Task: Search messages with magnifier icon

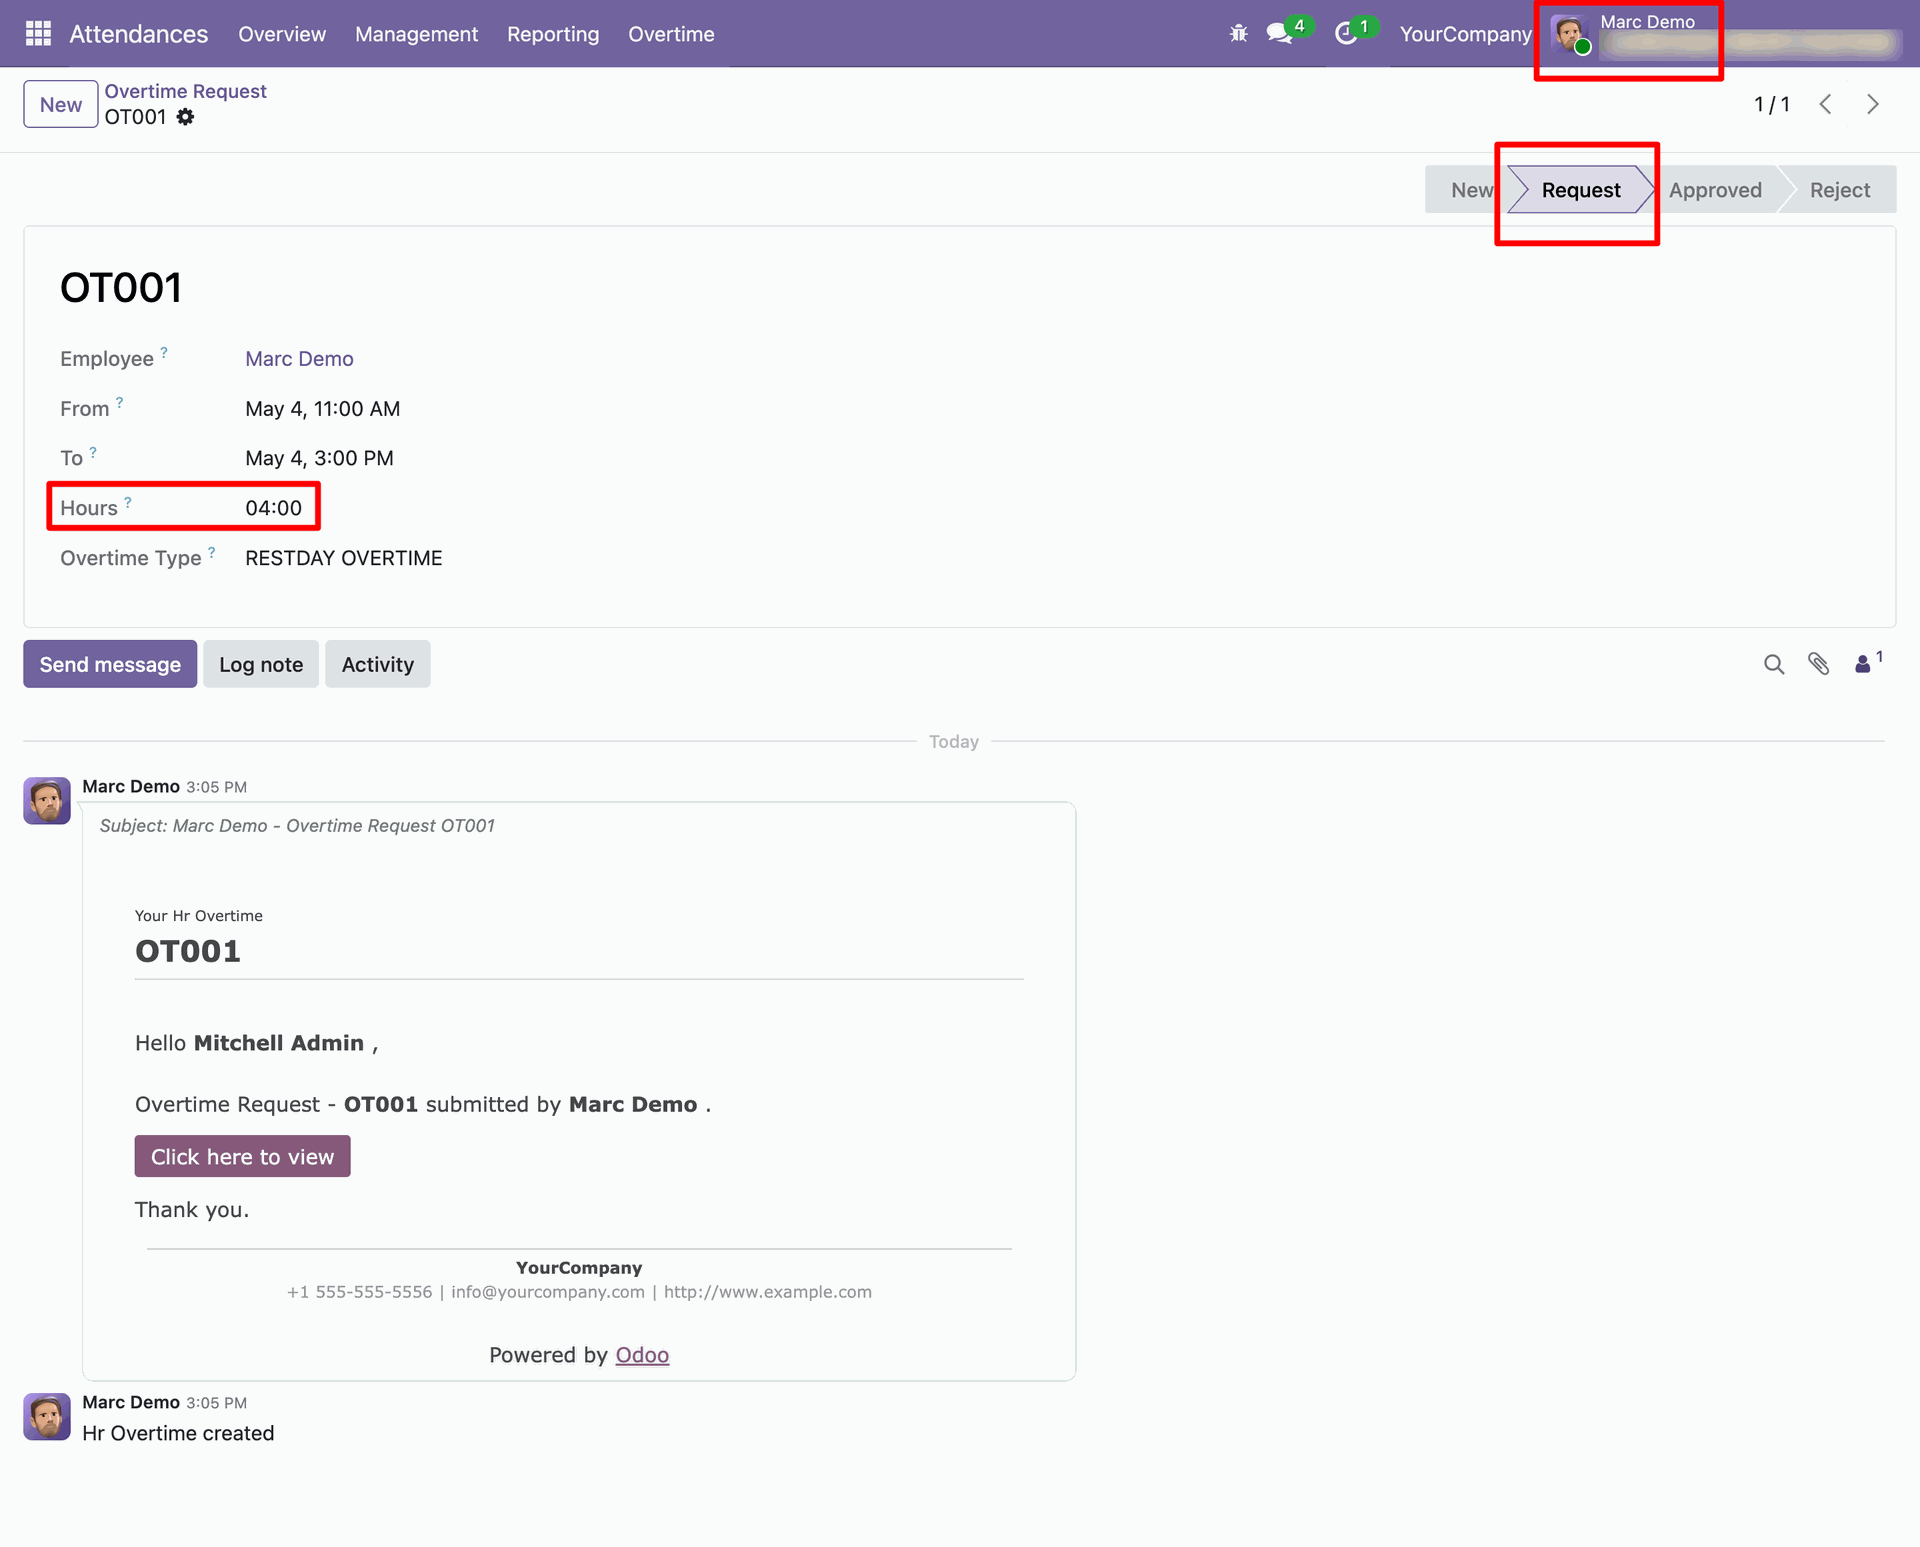Action: pyautogui.click(x=1774, y=664)
